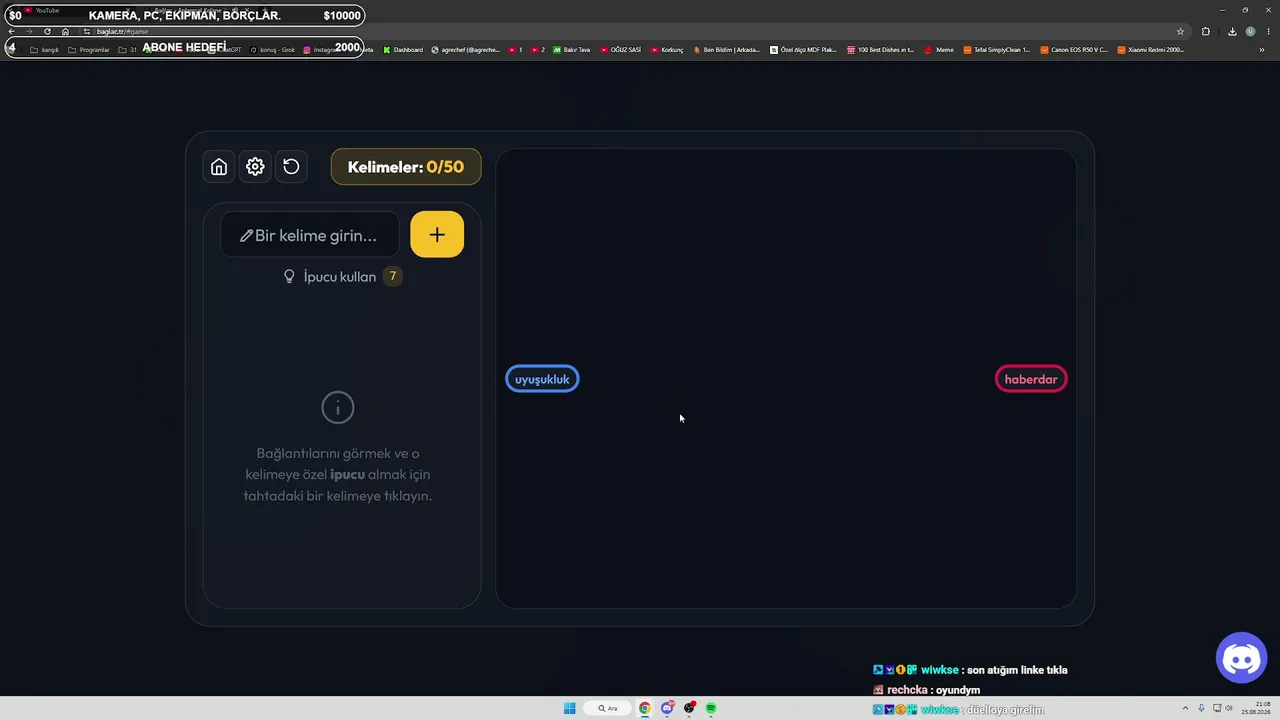
Task: Open the Discord floating button
Action: (x=1241, y=657)
